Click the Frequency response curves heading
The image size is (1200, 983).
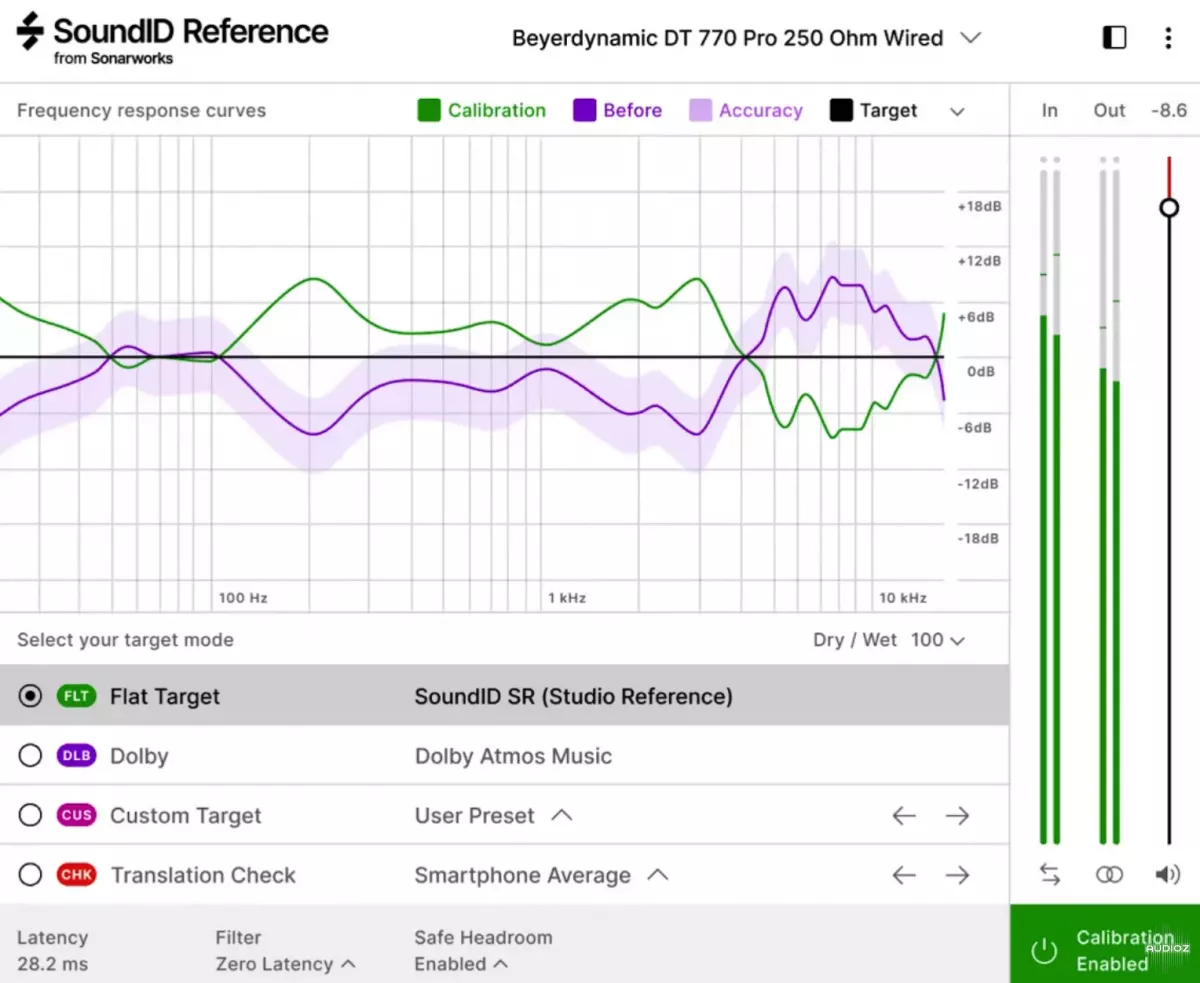click(142, 111)
